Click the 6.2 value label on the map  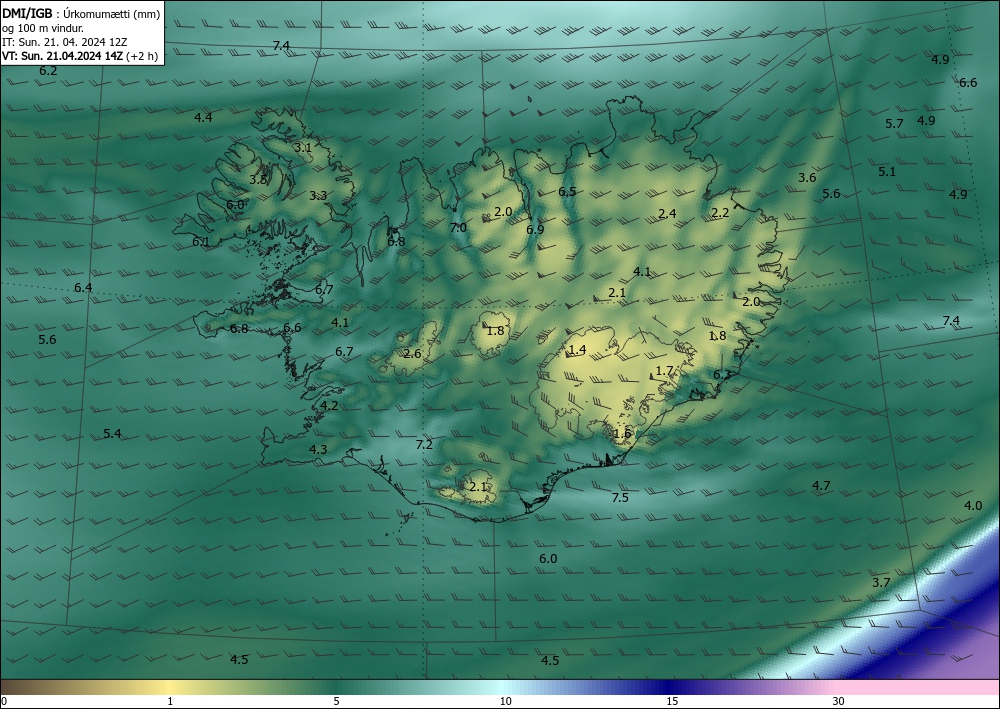tap(48, 71)
